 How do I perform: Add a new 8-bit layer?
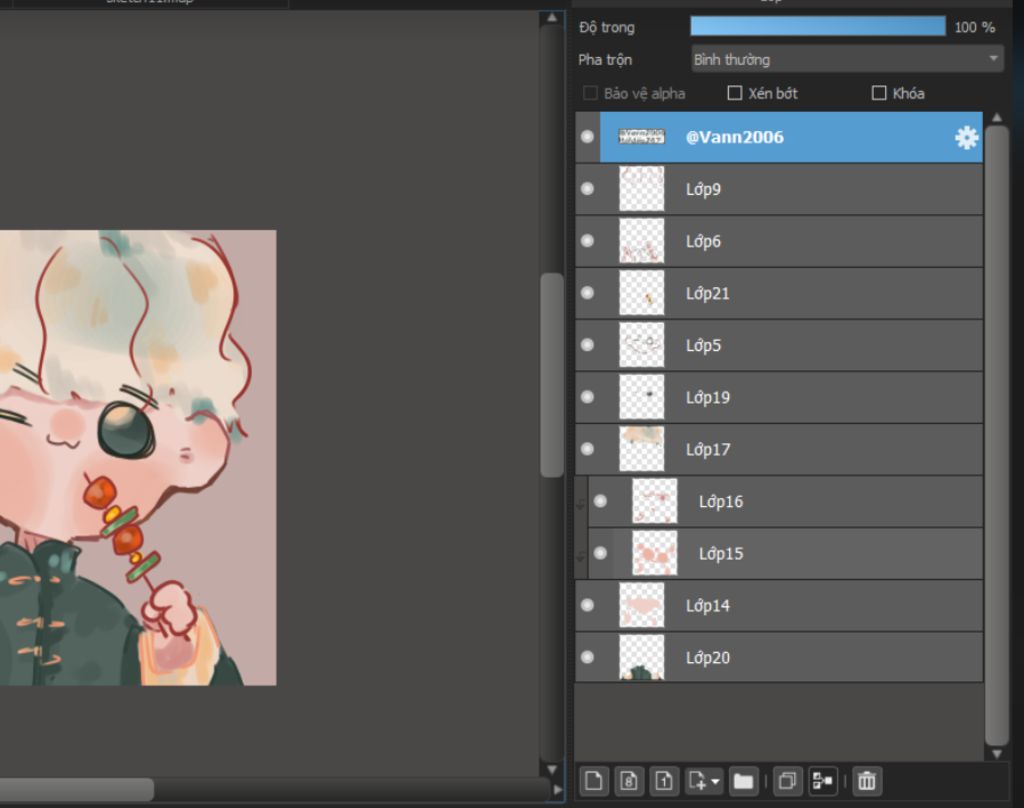pyautogui.click(x=629, y=781)
